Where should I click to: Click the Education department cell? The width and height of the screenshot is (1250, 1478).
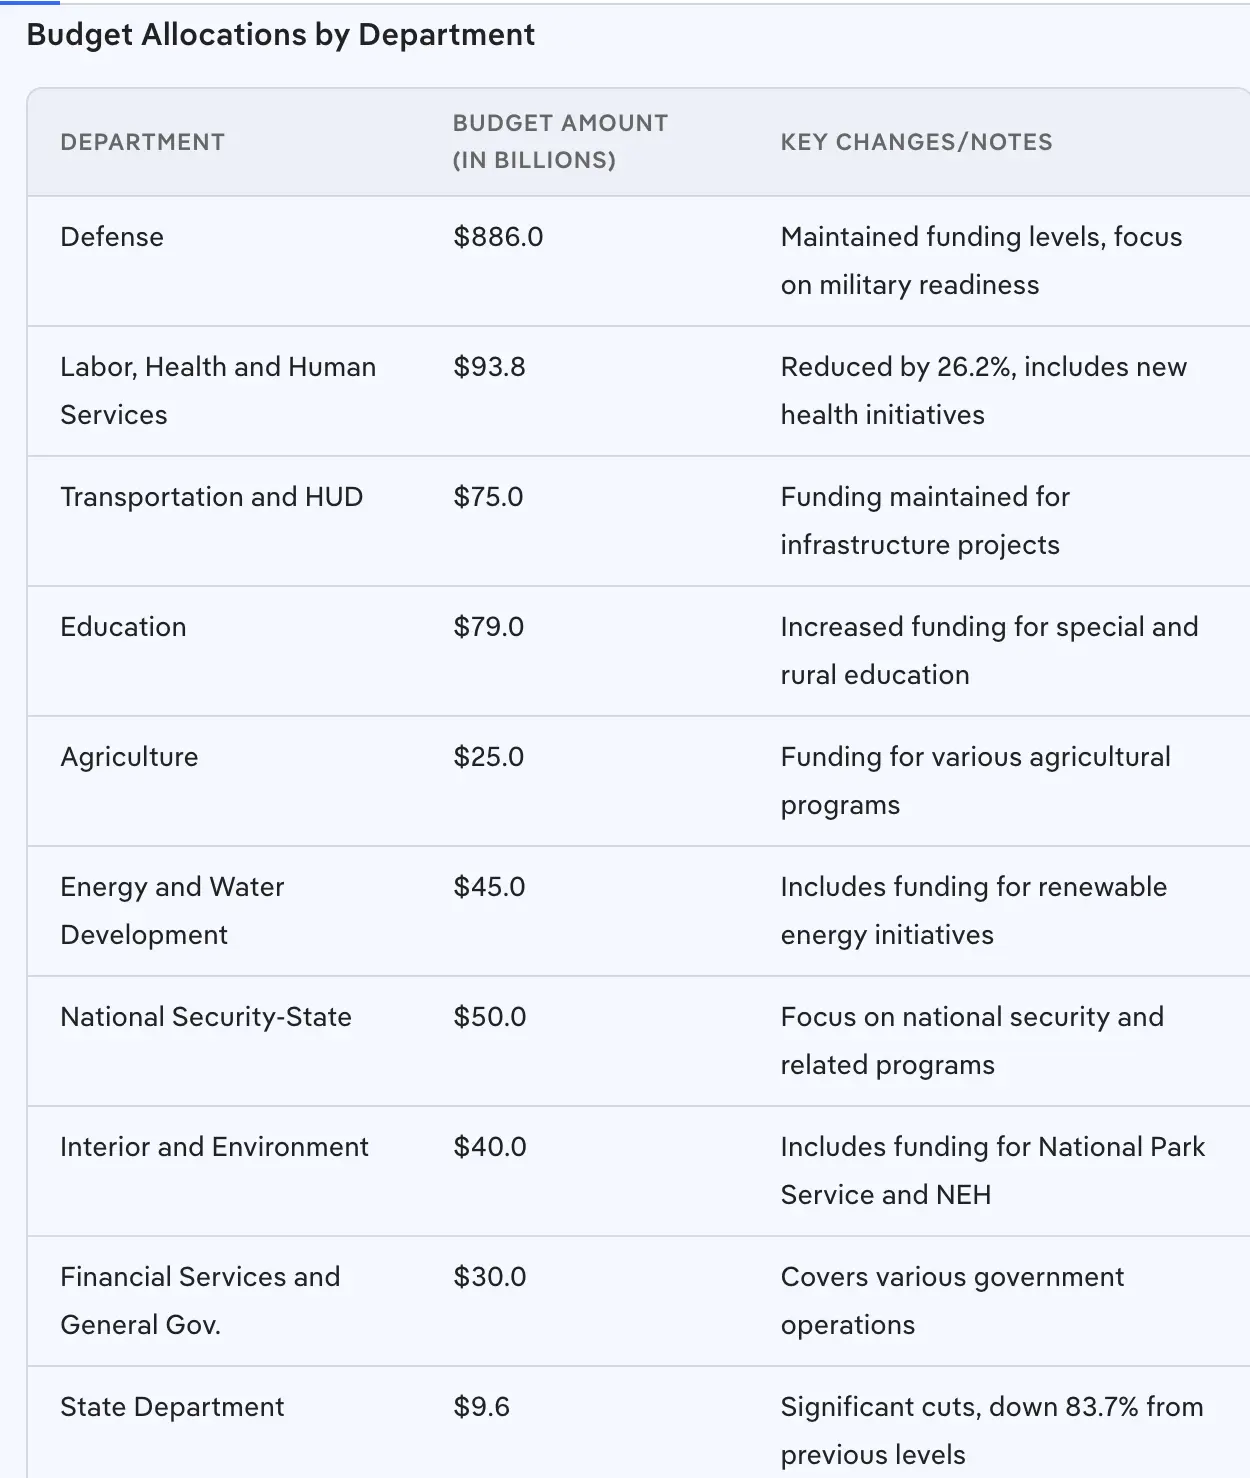tap(123, 627)
